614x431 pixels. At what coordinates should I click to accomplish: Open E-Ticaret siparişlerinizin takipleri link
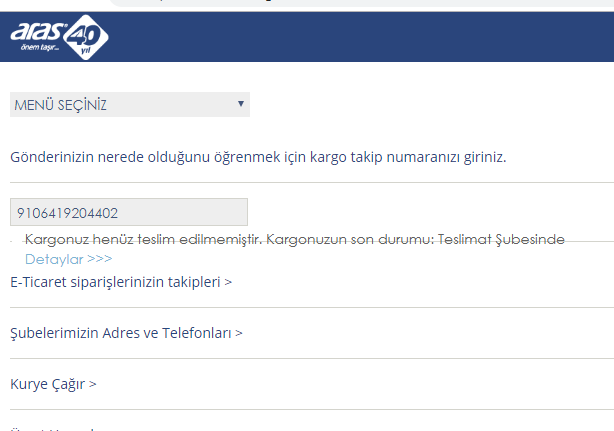(x=121, y=282)
